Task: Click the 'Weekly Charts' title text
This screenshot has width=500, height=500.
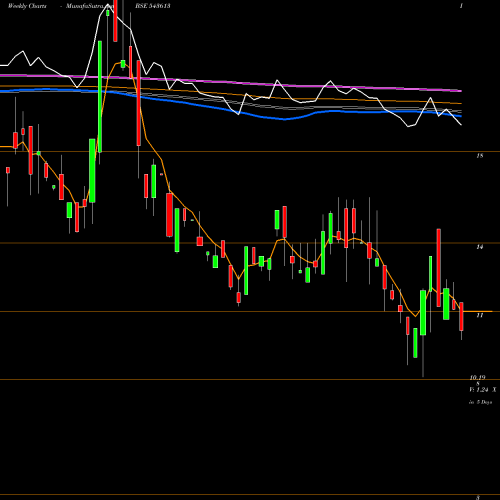Action: click(27, 6)
